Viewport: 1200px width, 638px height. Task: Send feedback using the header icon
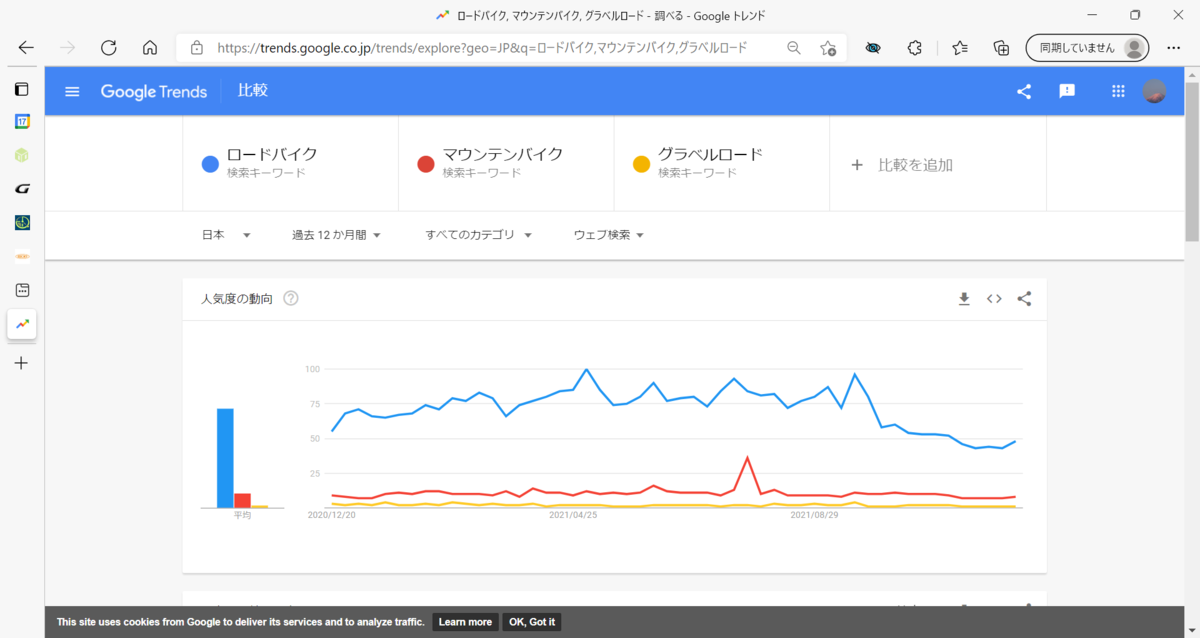point(1067,91)
